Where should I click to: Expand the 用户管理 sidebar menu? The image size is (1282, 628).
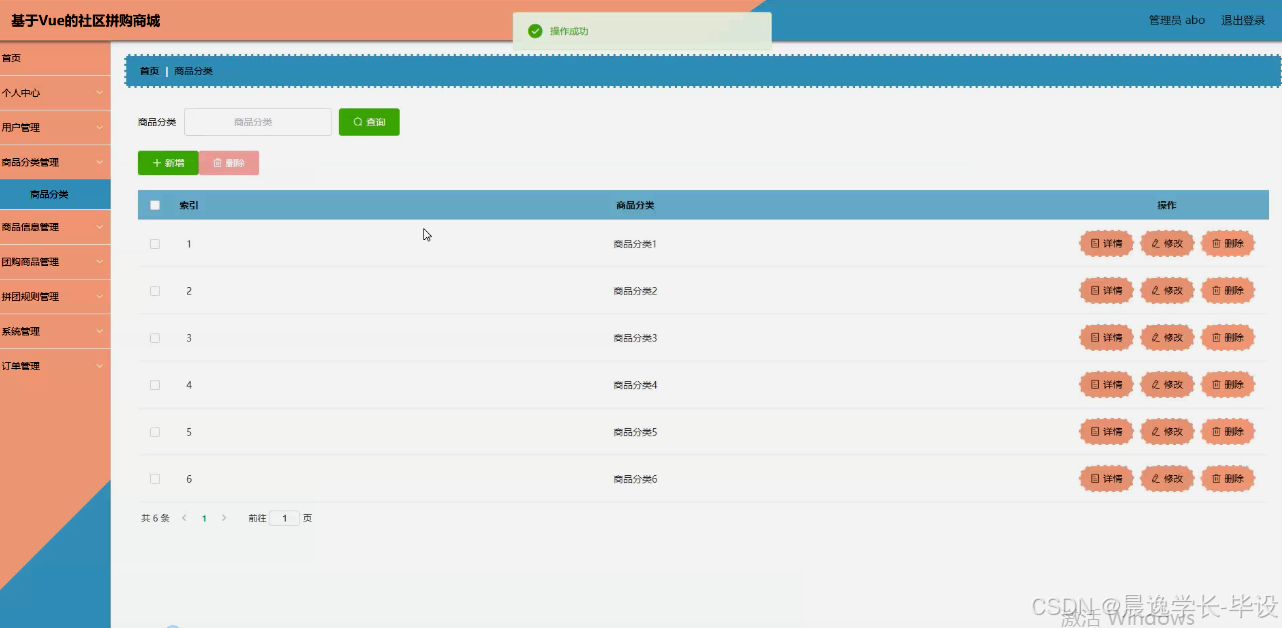[x=55, y=127]
